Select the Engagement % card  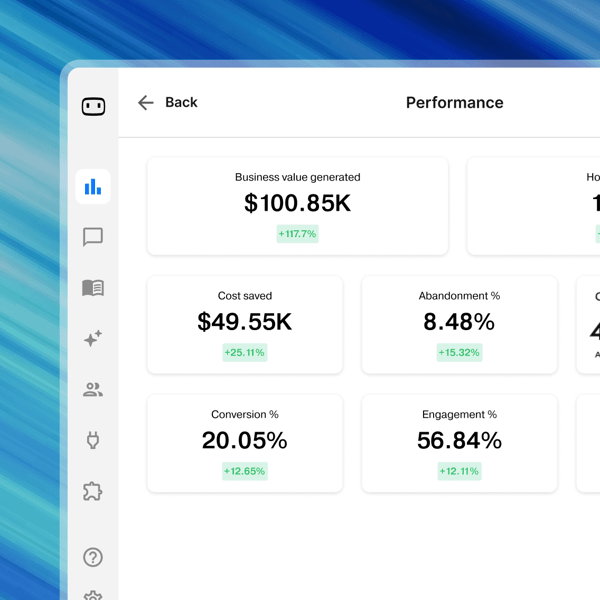coord(459,443)
